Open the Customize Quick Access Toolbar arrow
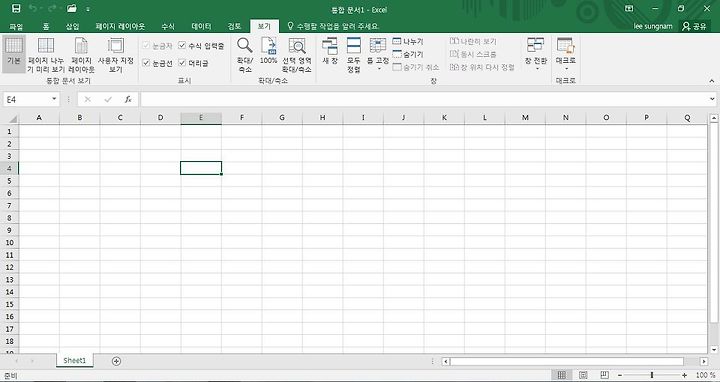The image size is (720, 382). point(88,9)
